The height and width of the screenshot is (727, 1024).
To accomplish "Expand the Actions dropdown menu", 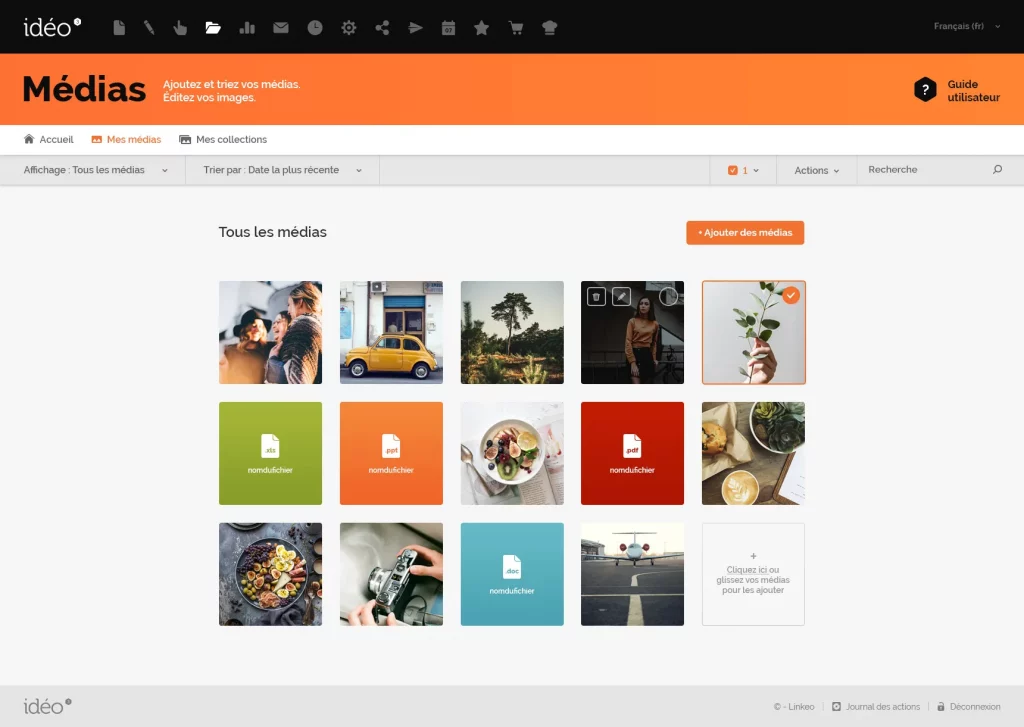I will 816,171.
